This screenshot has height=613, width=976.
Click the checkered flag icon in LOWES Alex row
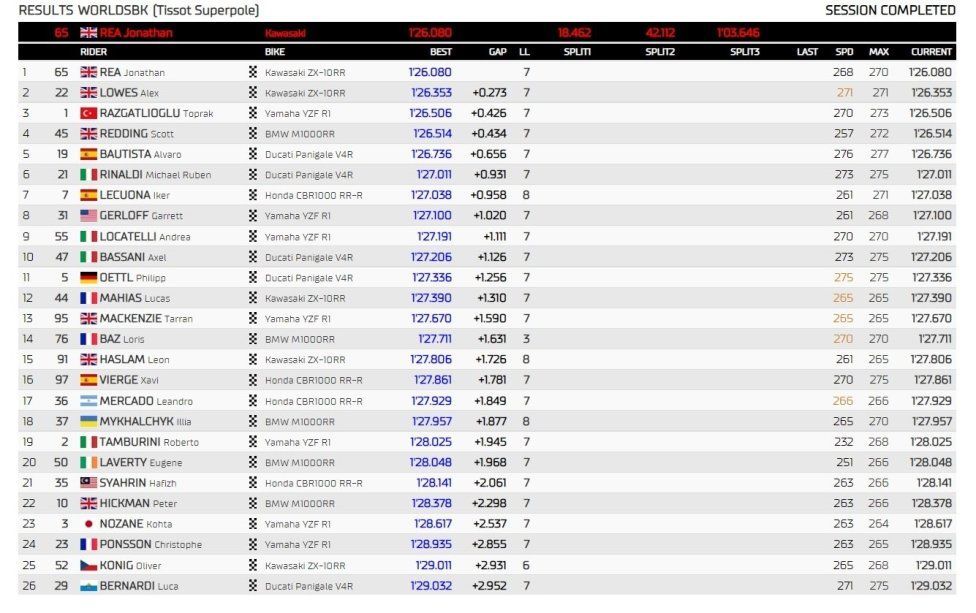click(x=253, y=93)
